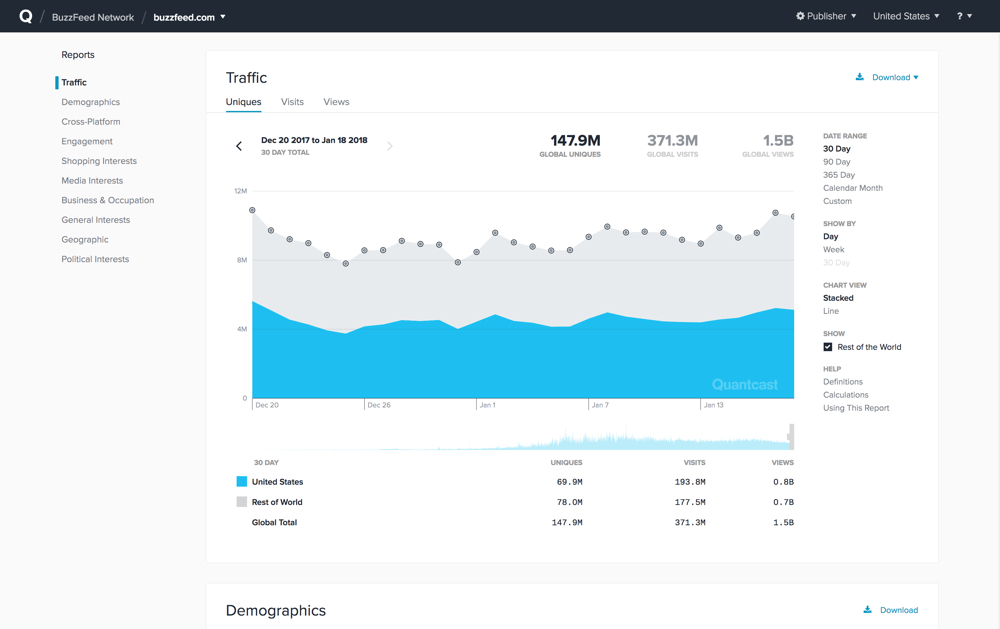This screenshot has height=629, width=1000.
Task: Click the 147.9M Global Uniques metric
Action: (570, 145)
